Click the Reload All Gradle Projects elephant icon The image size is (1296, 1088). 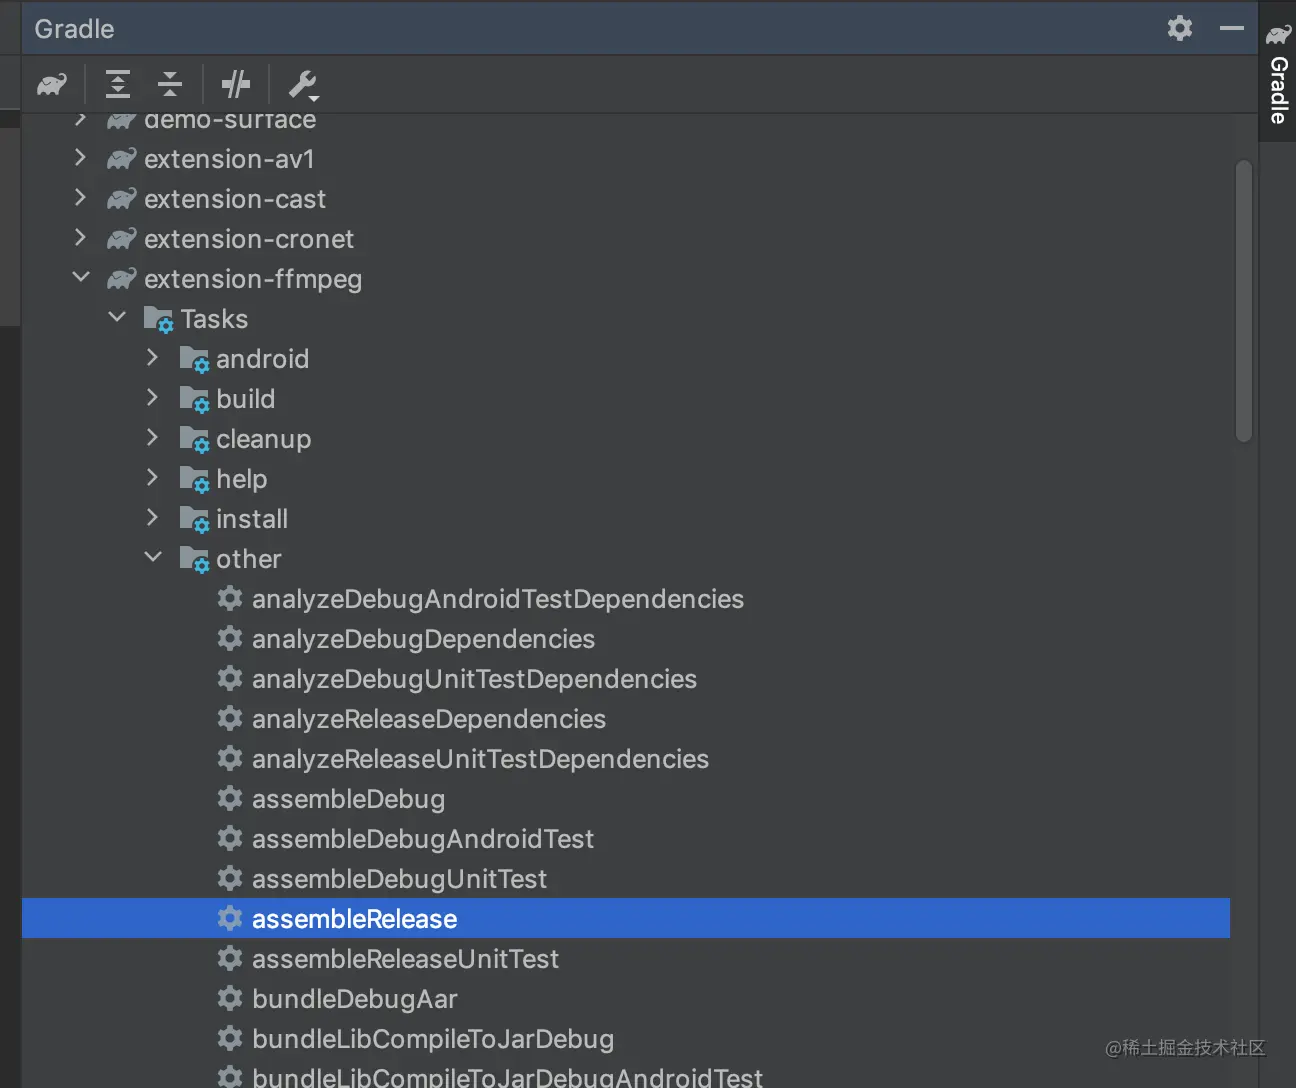52,85
